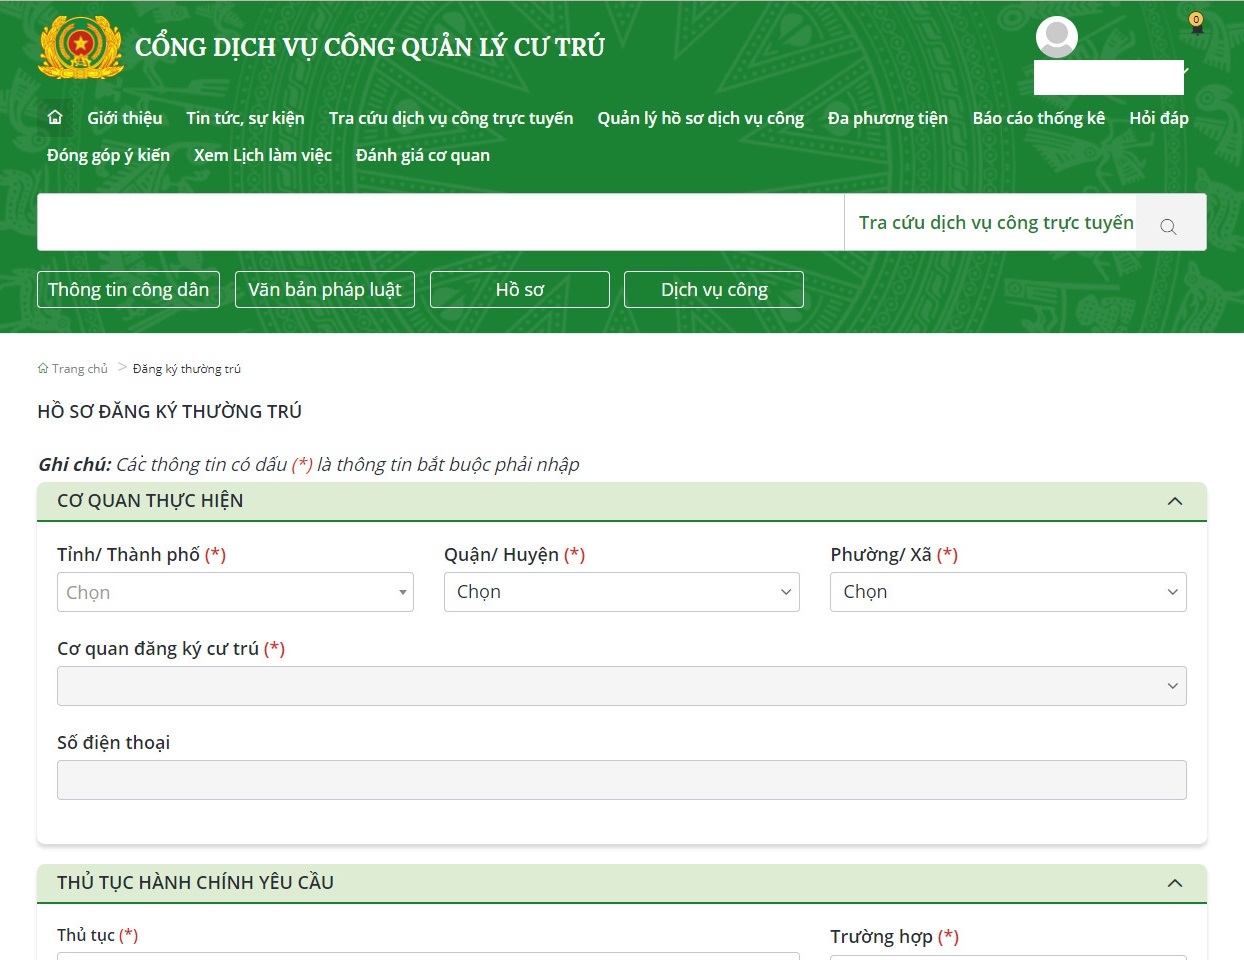
Task: Click the Số điện thoại input field
Action: 621,780
